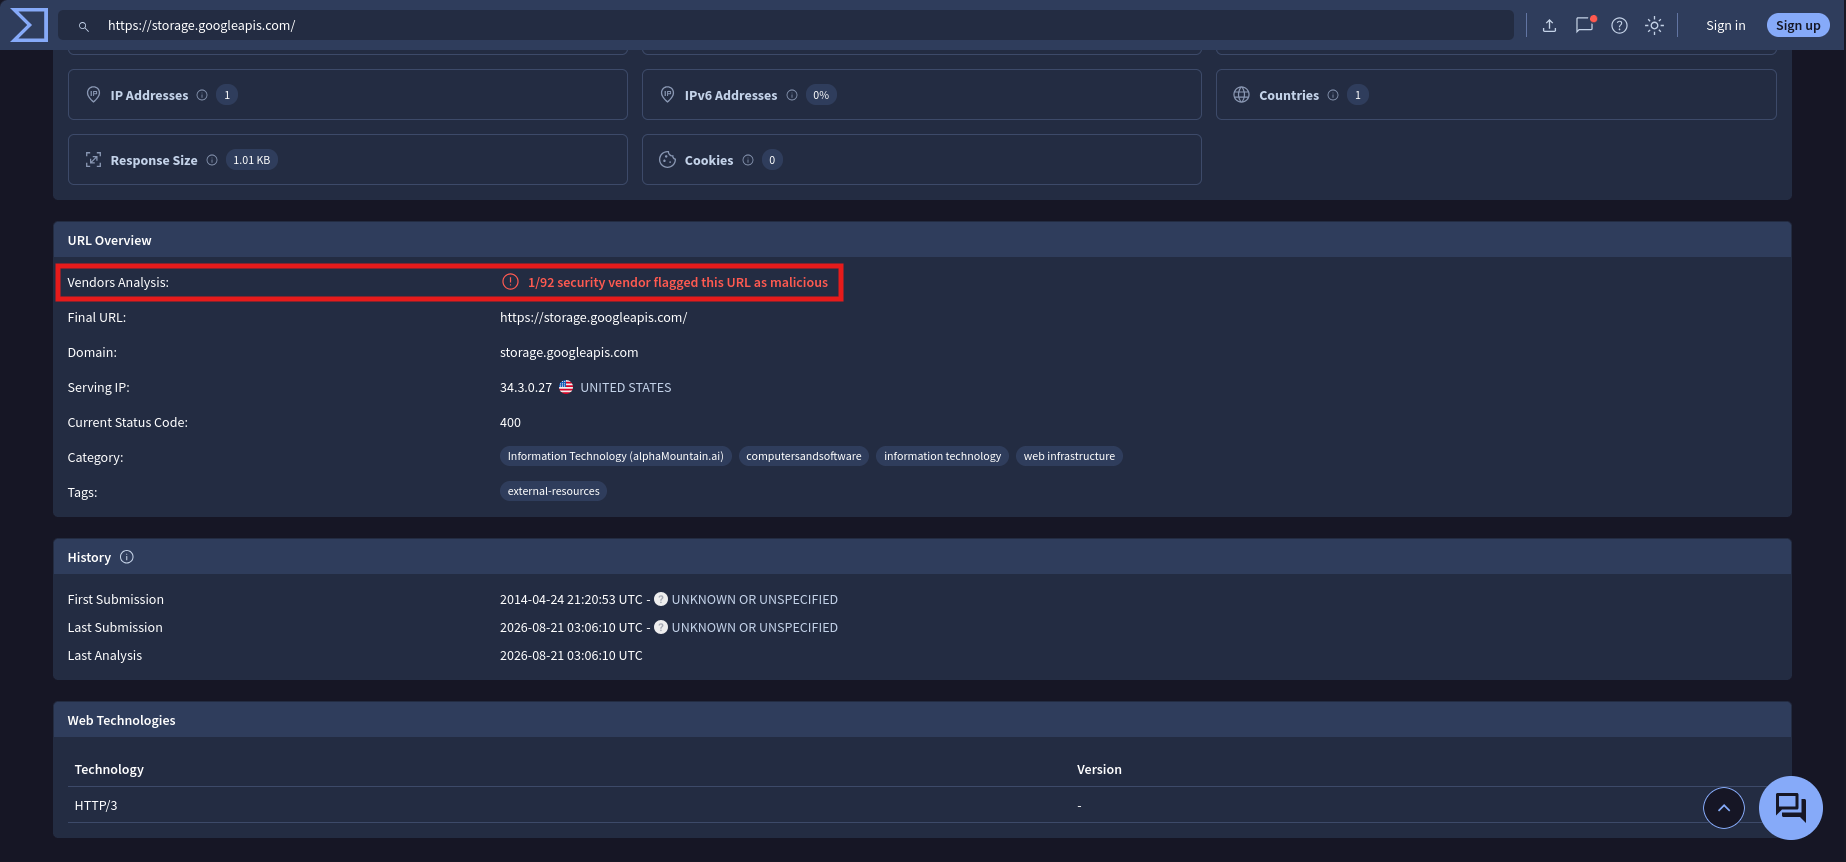Select the Information Technology (alphaMountain.ai) category chip

click(x=616, y=456)
